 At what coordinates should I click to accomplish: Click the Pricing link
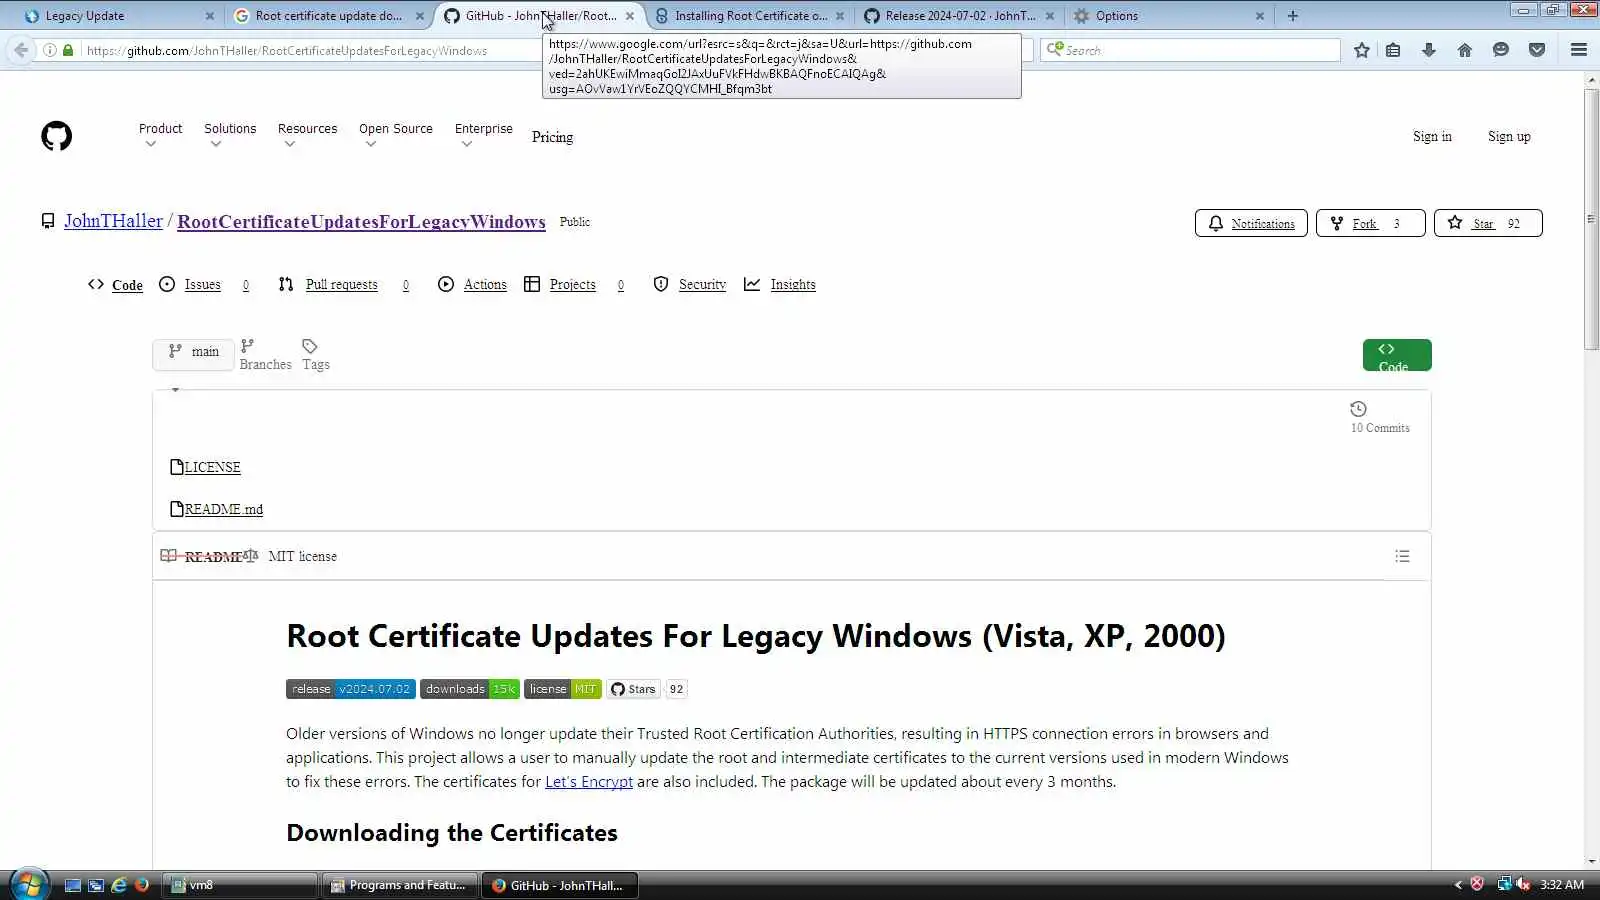(x=552, y=137)
